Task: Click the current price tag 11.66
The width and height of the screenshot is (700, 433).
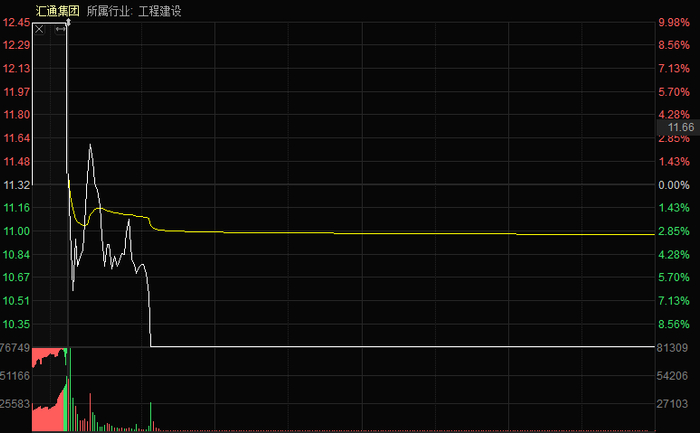Action: 680,127
